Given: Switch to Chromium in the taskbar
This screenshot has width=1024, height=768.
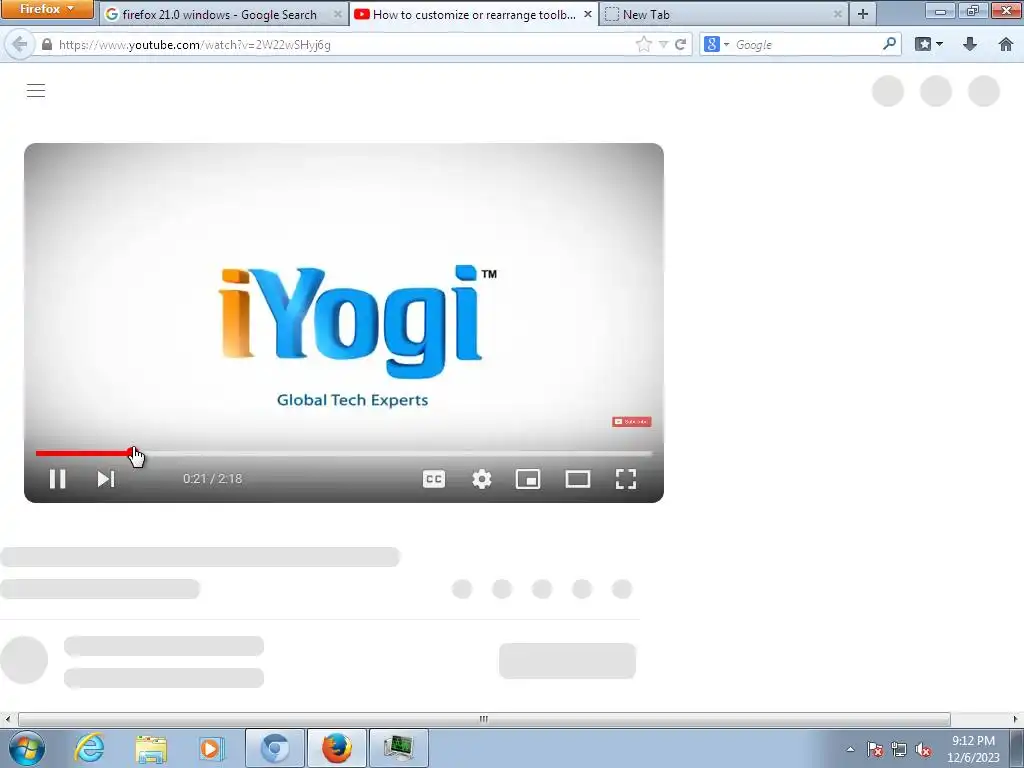Looking at the screenshot, I should [275, 748].
